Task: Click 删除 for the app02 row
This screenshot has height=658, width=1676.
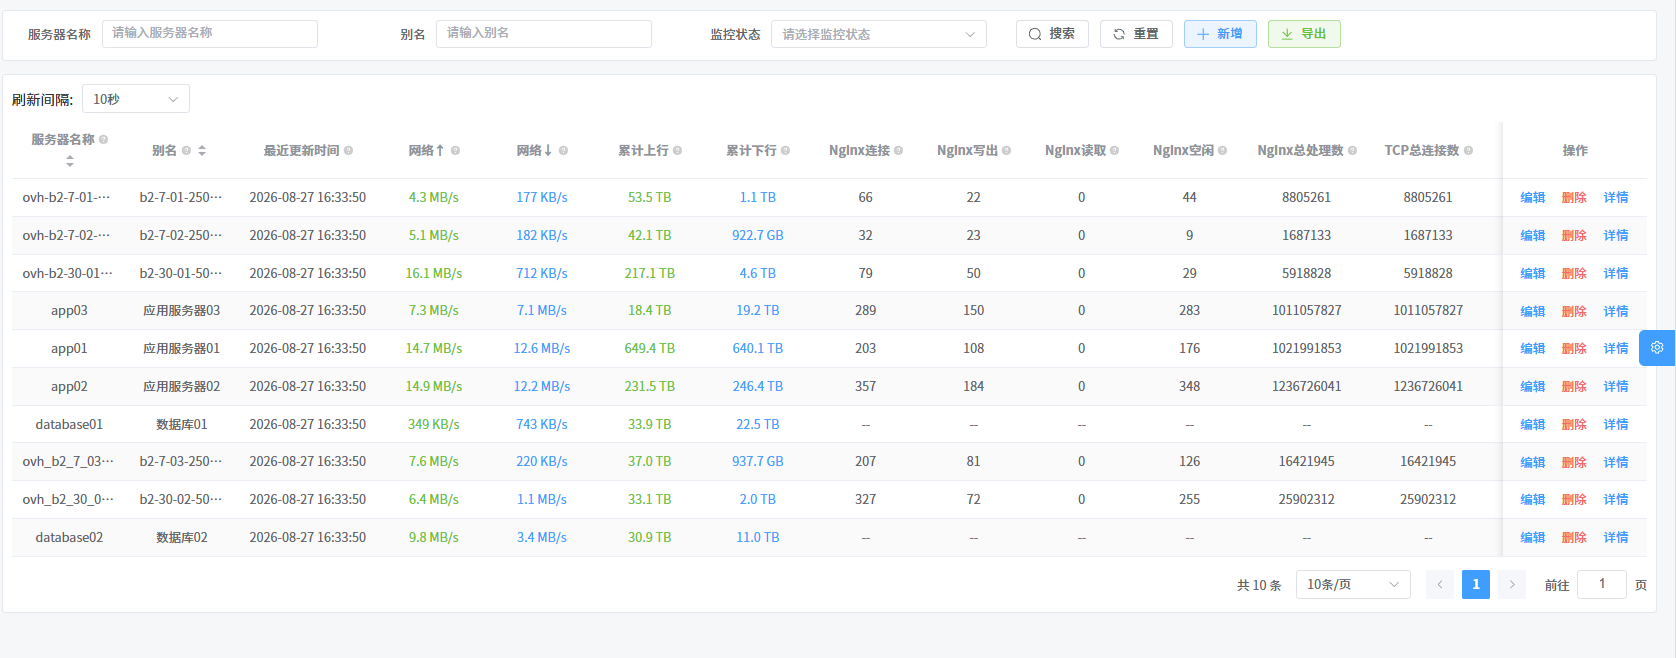Action: (x=1574, y=387)
